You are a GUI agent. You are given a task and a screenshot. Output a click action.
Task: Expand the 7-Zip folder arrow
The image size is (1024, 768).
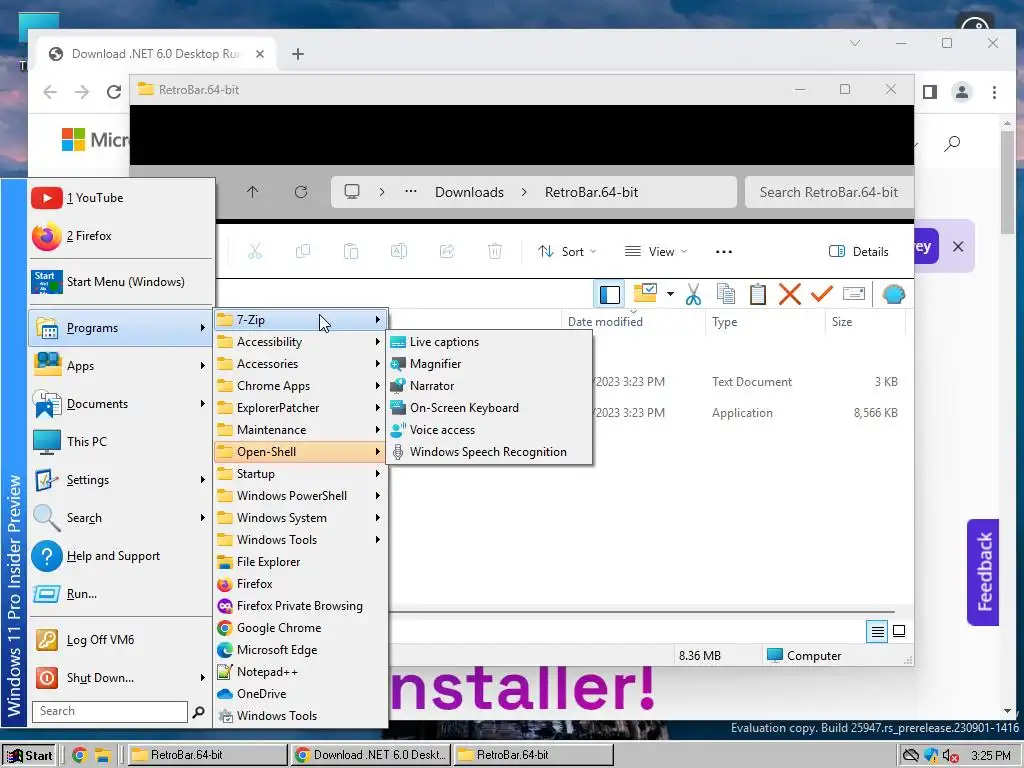[x=377, y=320]
